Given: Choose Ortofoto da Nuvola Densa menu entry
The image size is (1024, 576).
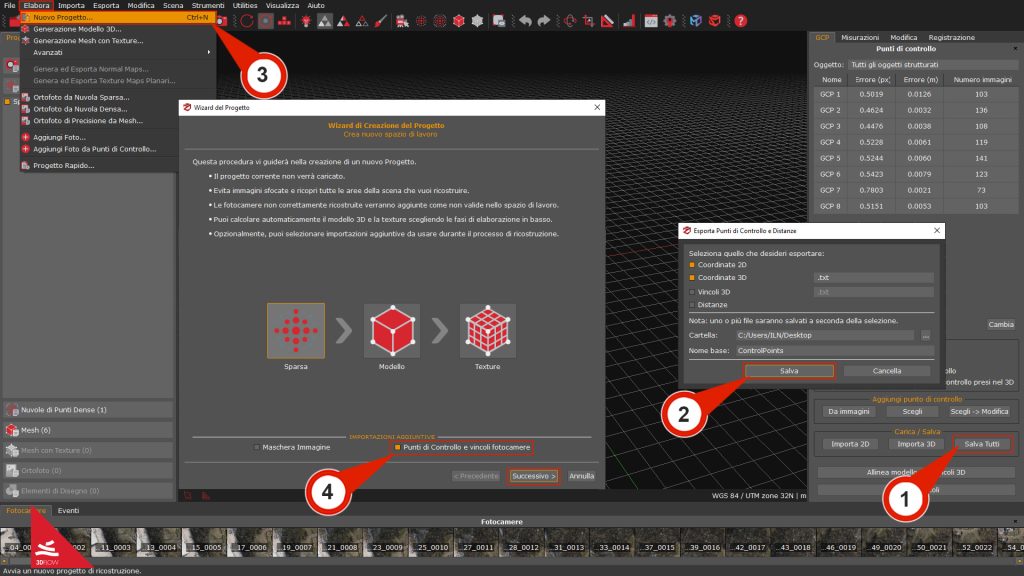Looking at the screenshot, I should tap(98, 109).
